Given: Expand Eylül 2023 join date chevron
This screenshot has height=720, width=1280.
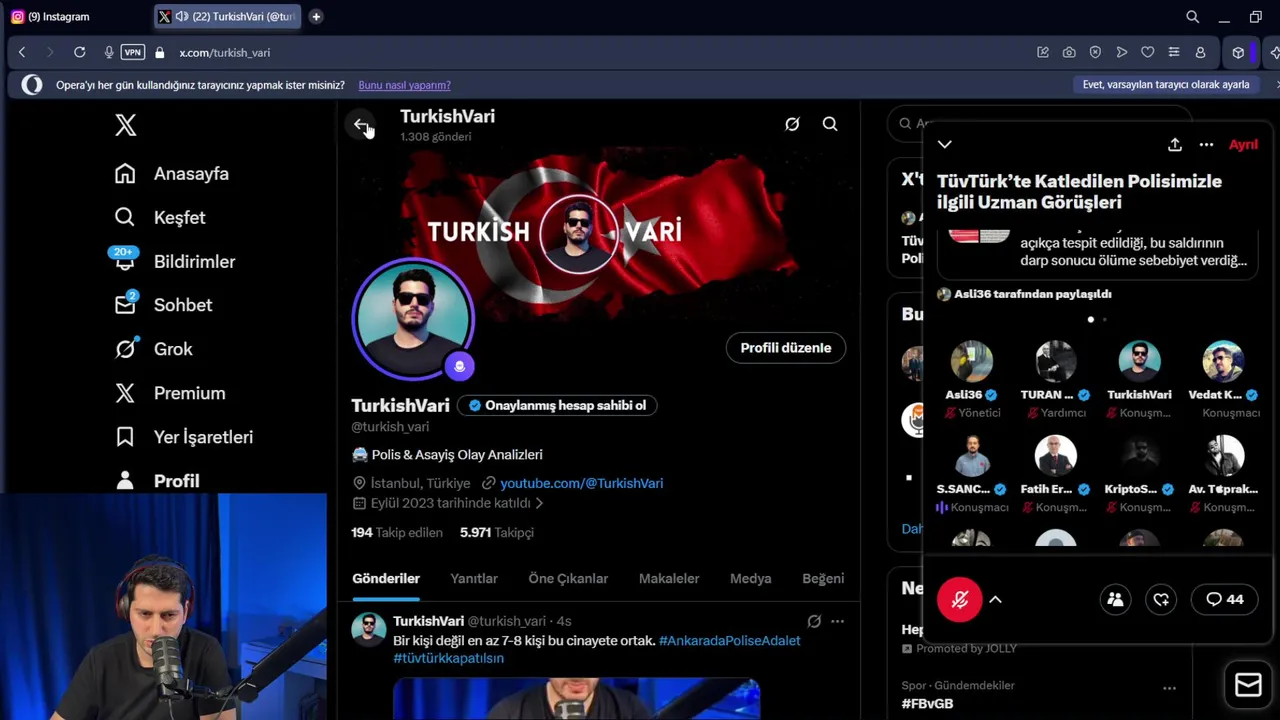Looking at the screenshot, I should coord(540,503).
